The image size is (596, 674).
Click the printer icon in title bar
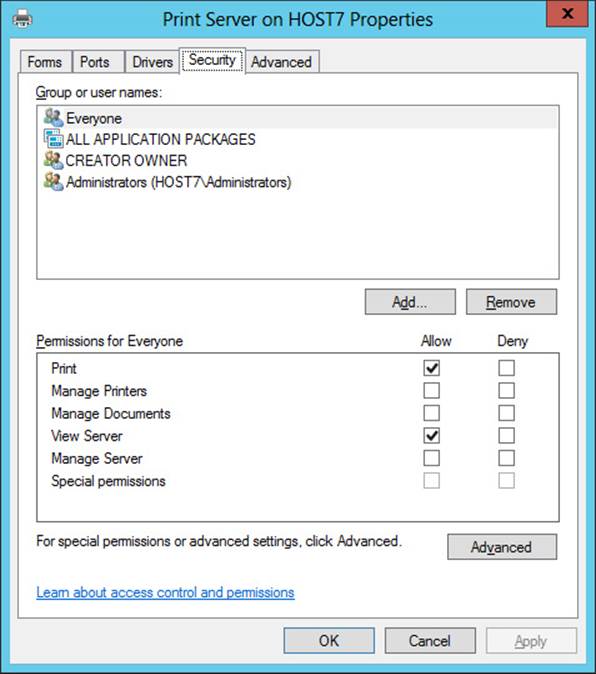click(x=22, y=19)
